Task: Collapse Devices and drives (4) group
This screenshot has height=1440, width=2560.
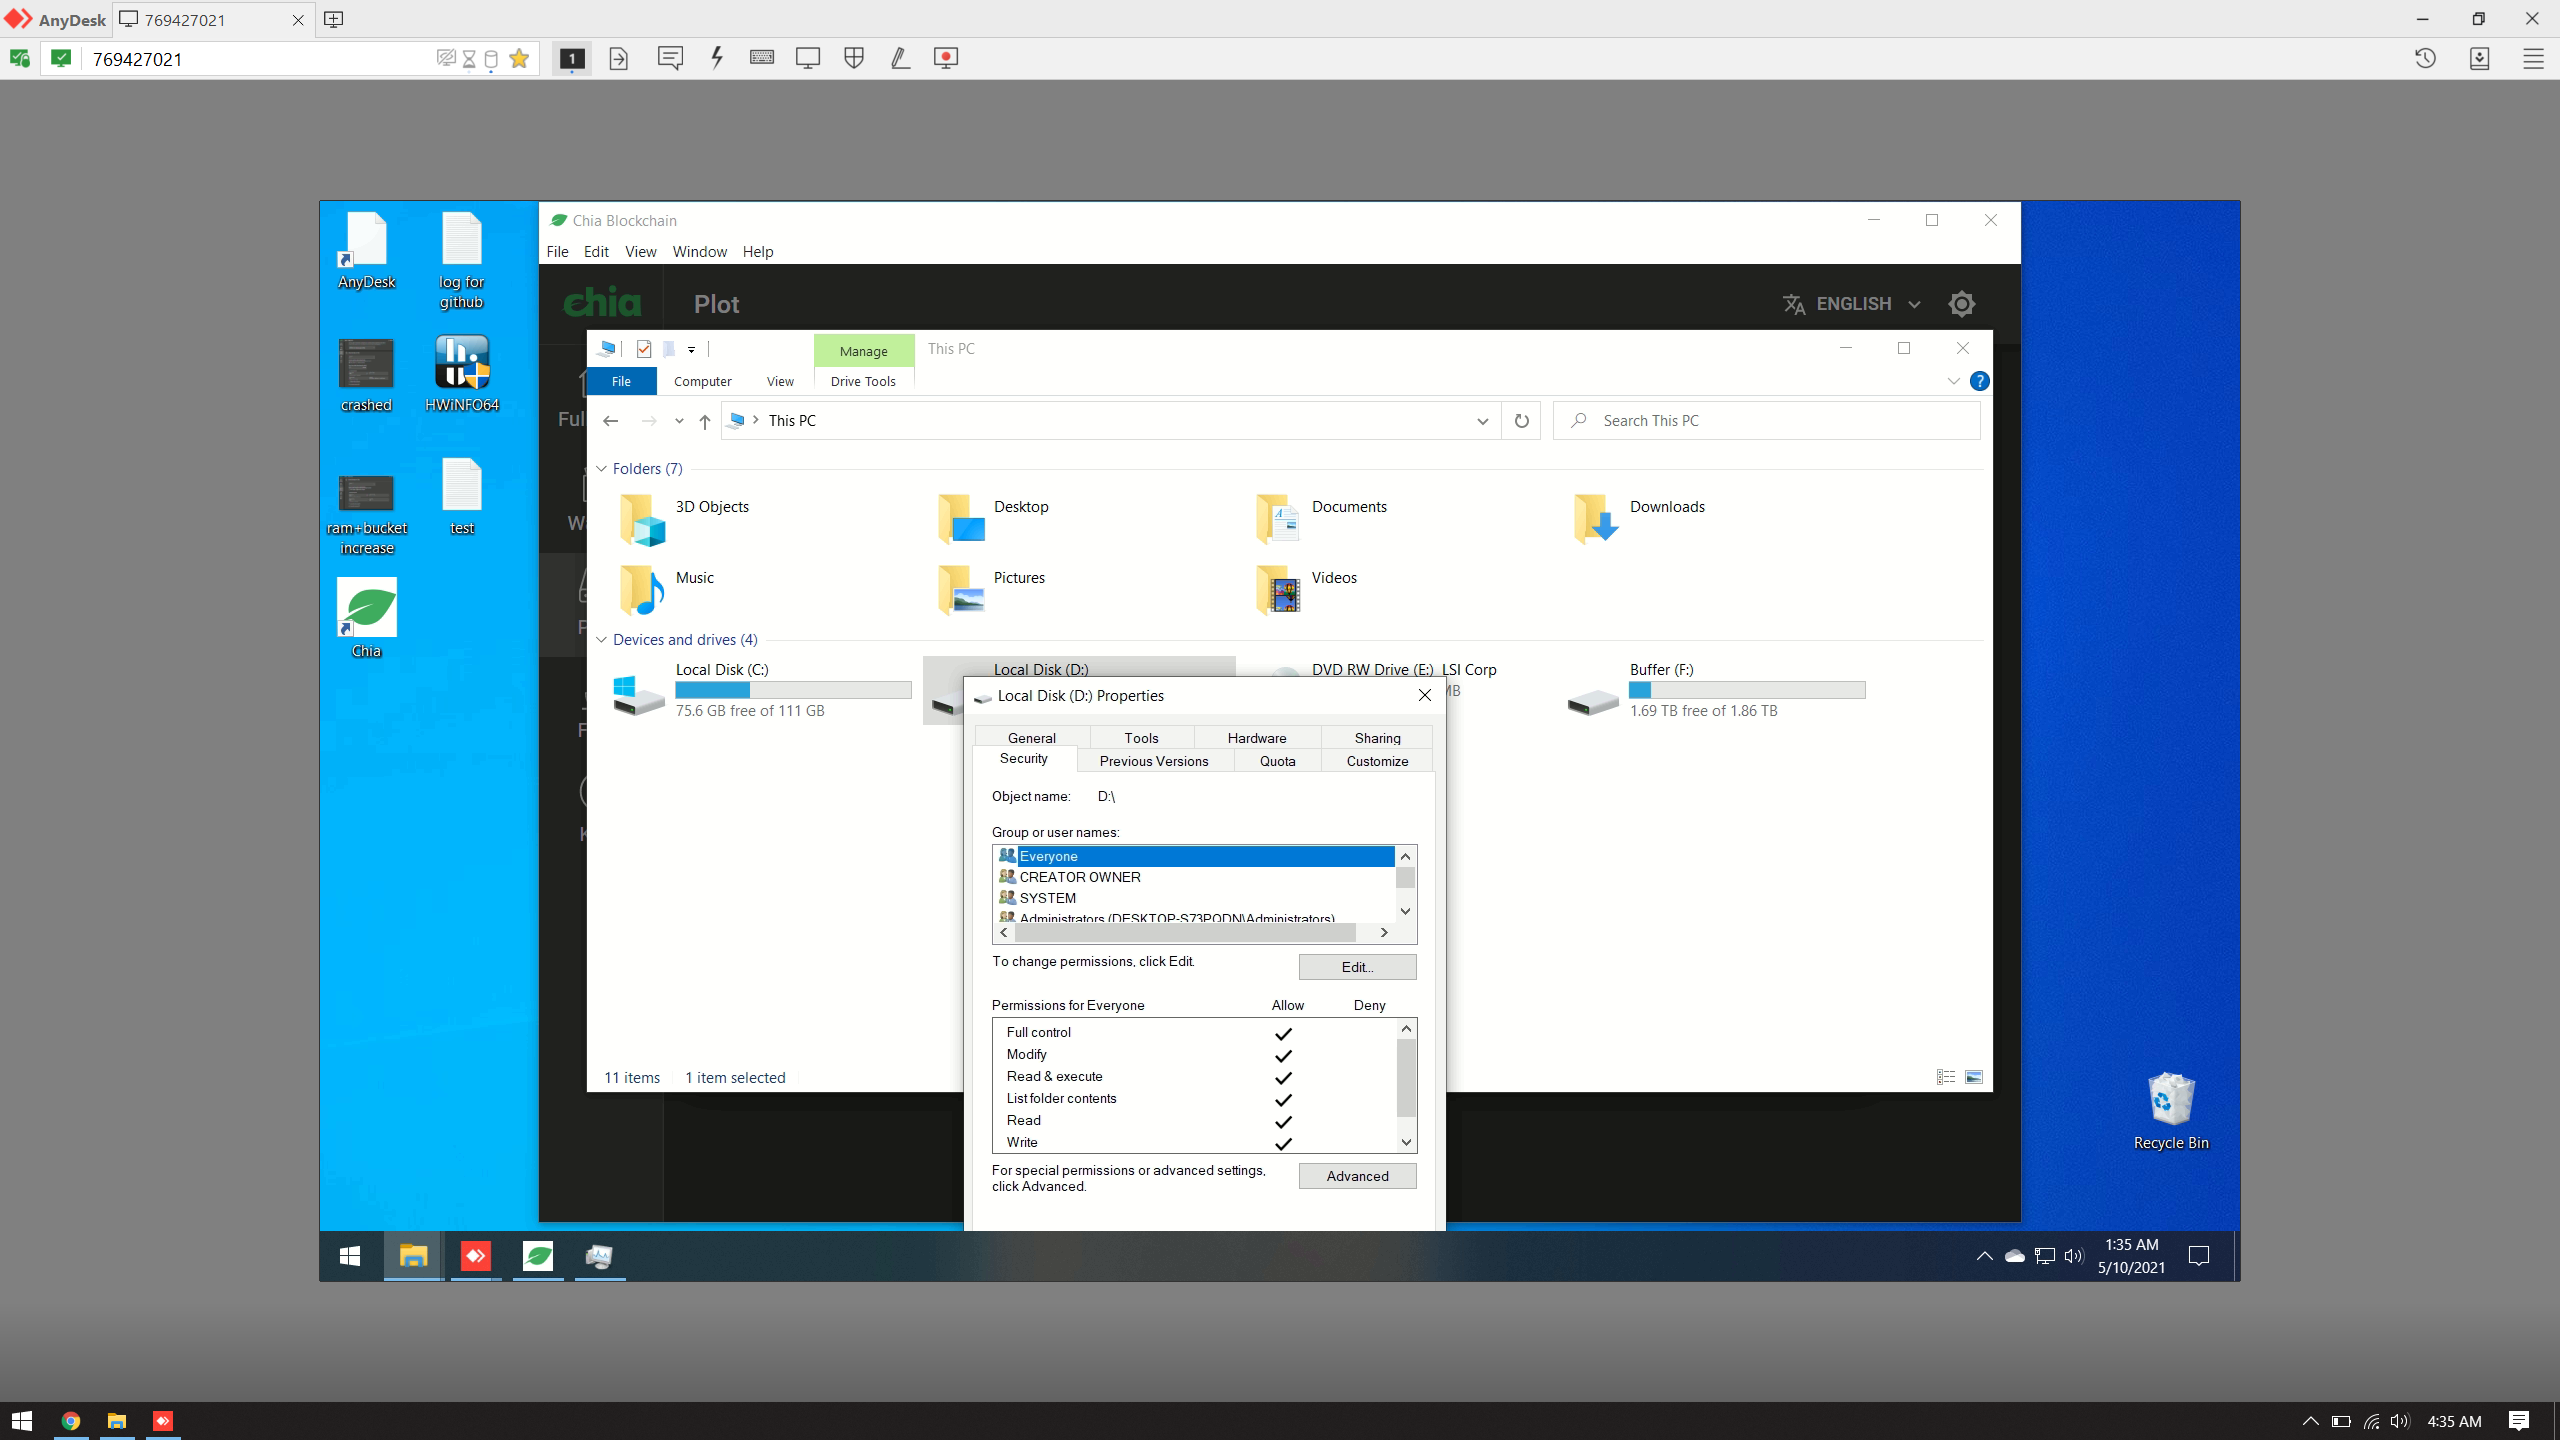Action: (602, 640)
